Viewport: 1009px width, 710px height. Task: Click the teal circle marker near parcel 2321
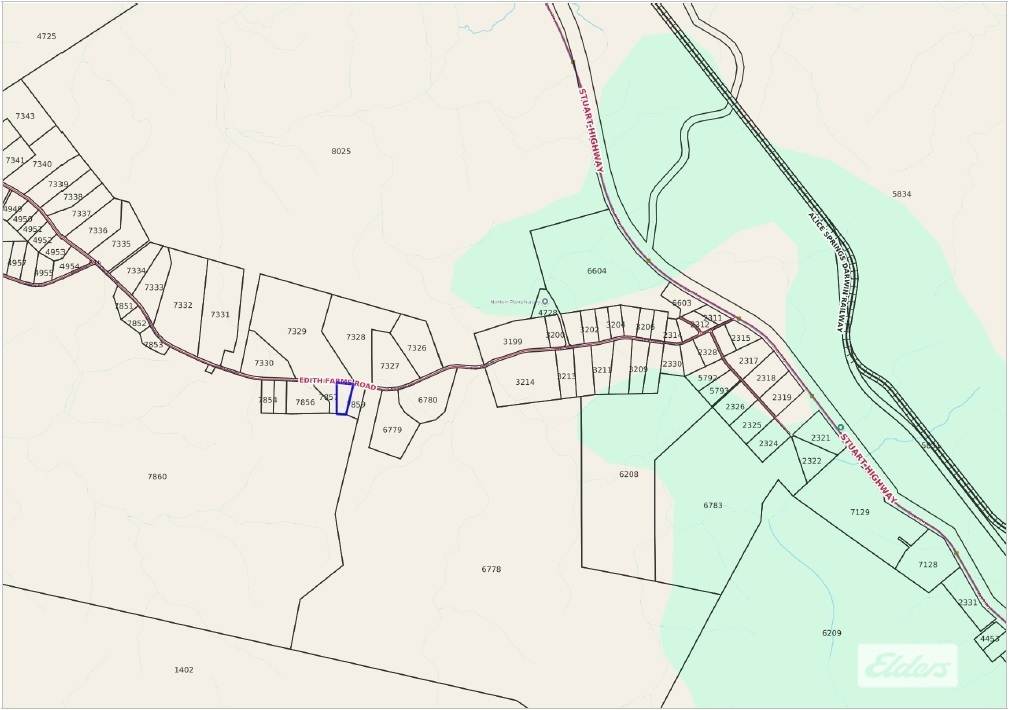pyautogui.click(x=840, y=427)
